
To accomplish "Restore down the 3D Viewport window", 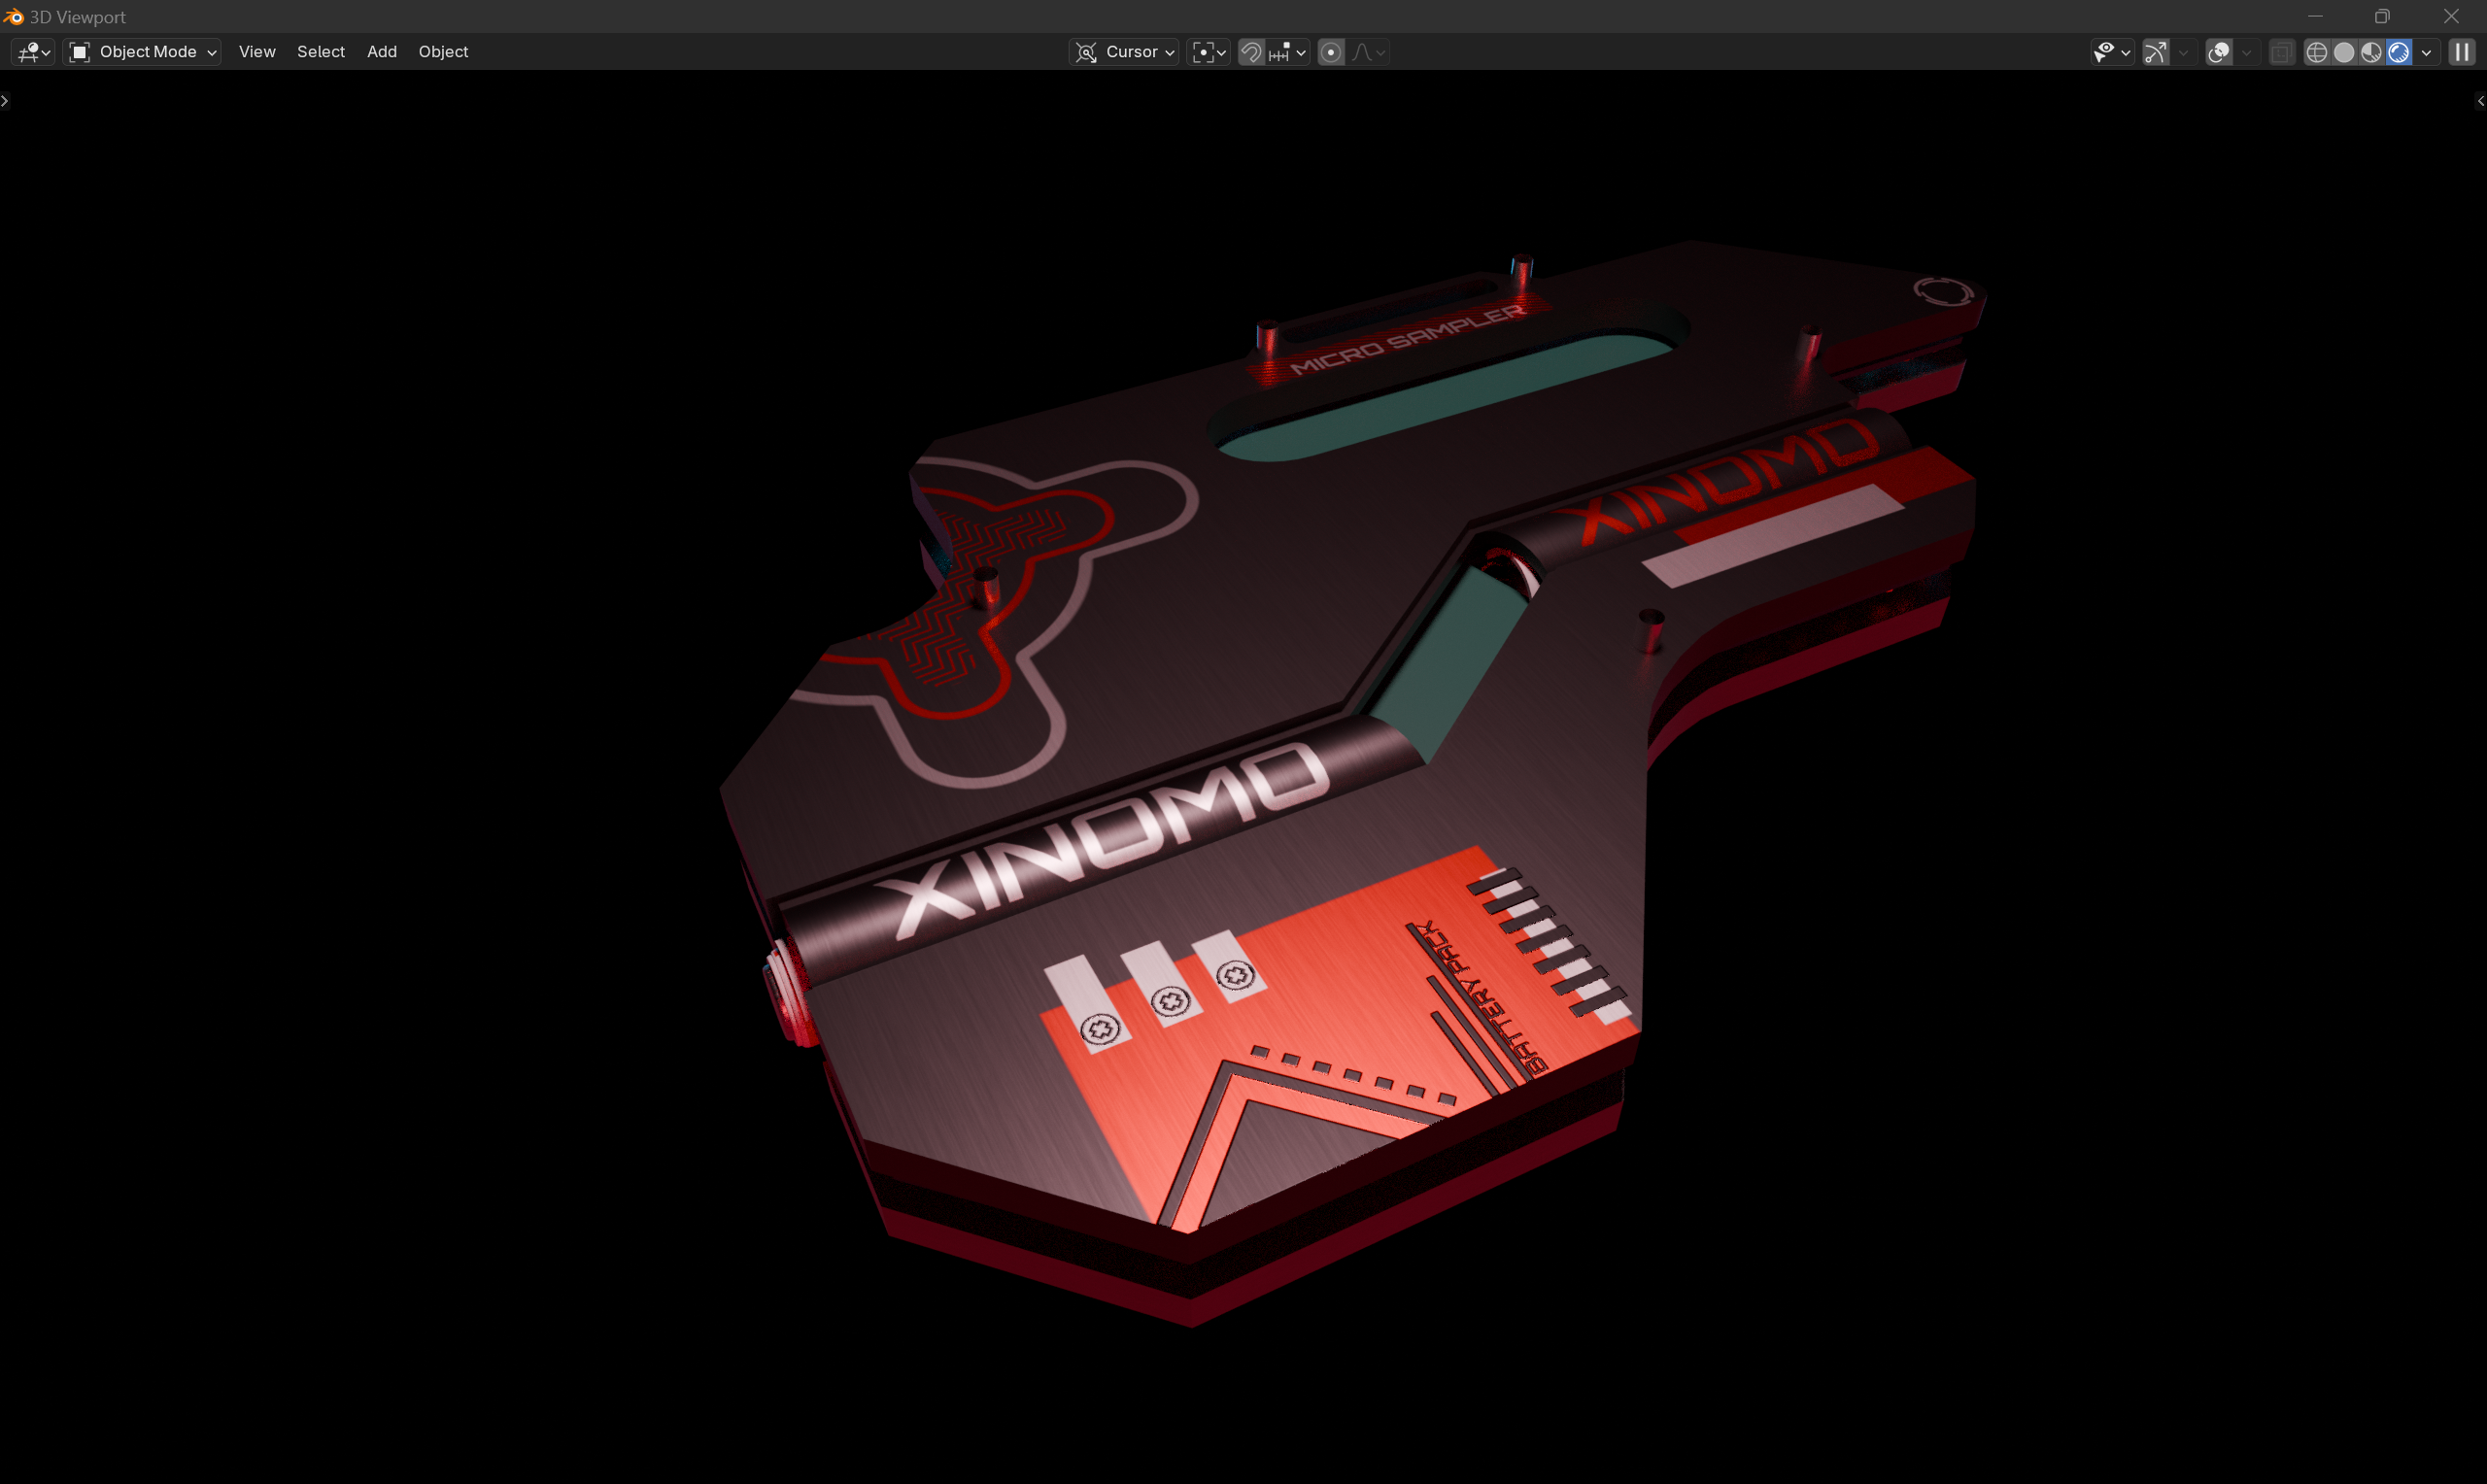I will [2382, 17].
